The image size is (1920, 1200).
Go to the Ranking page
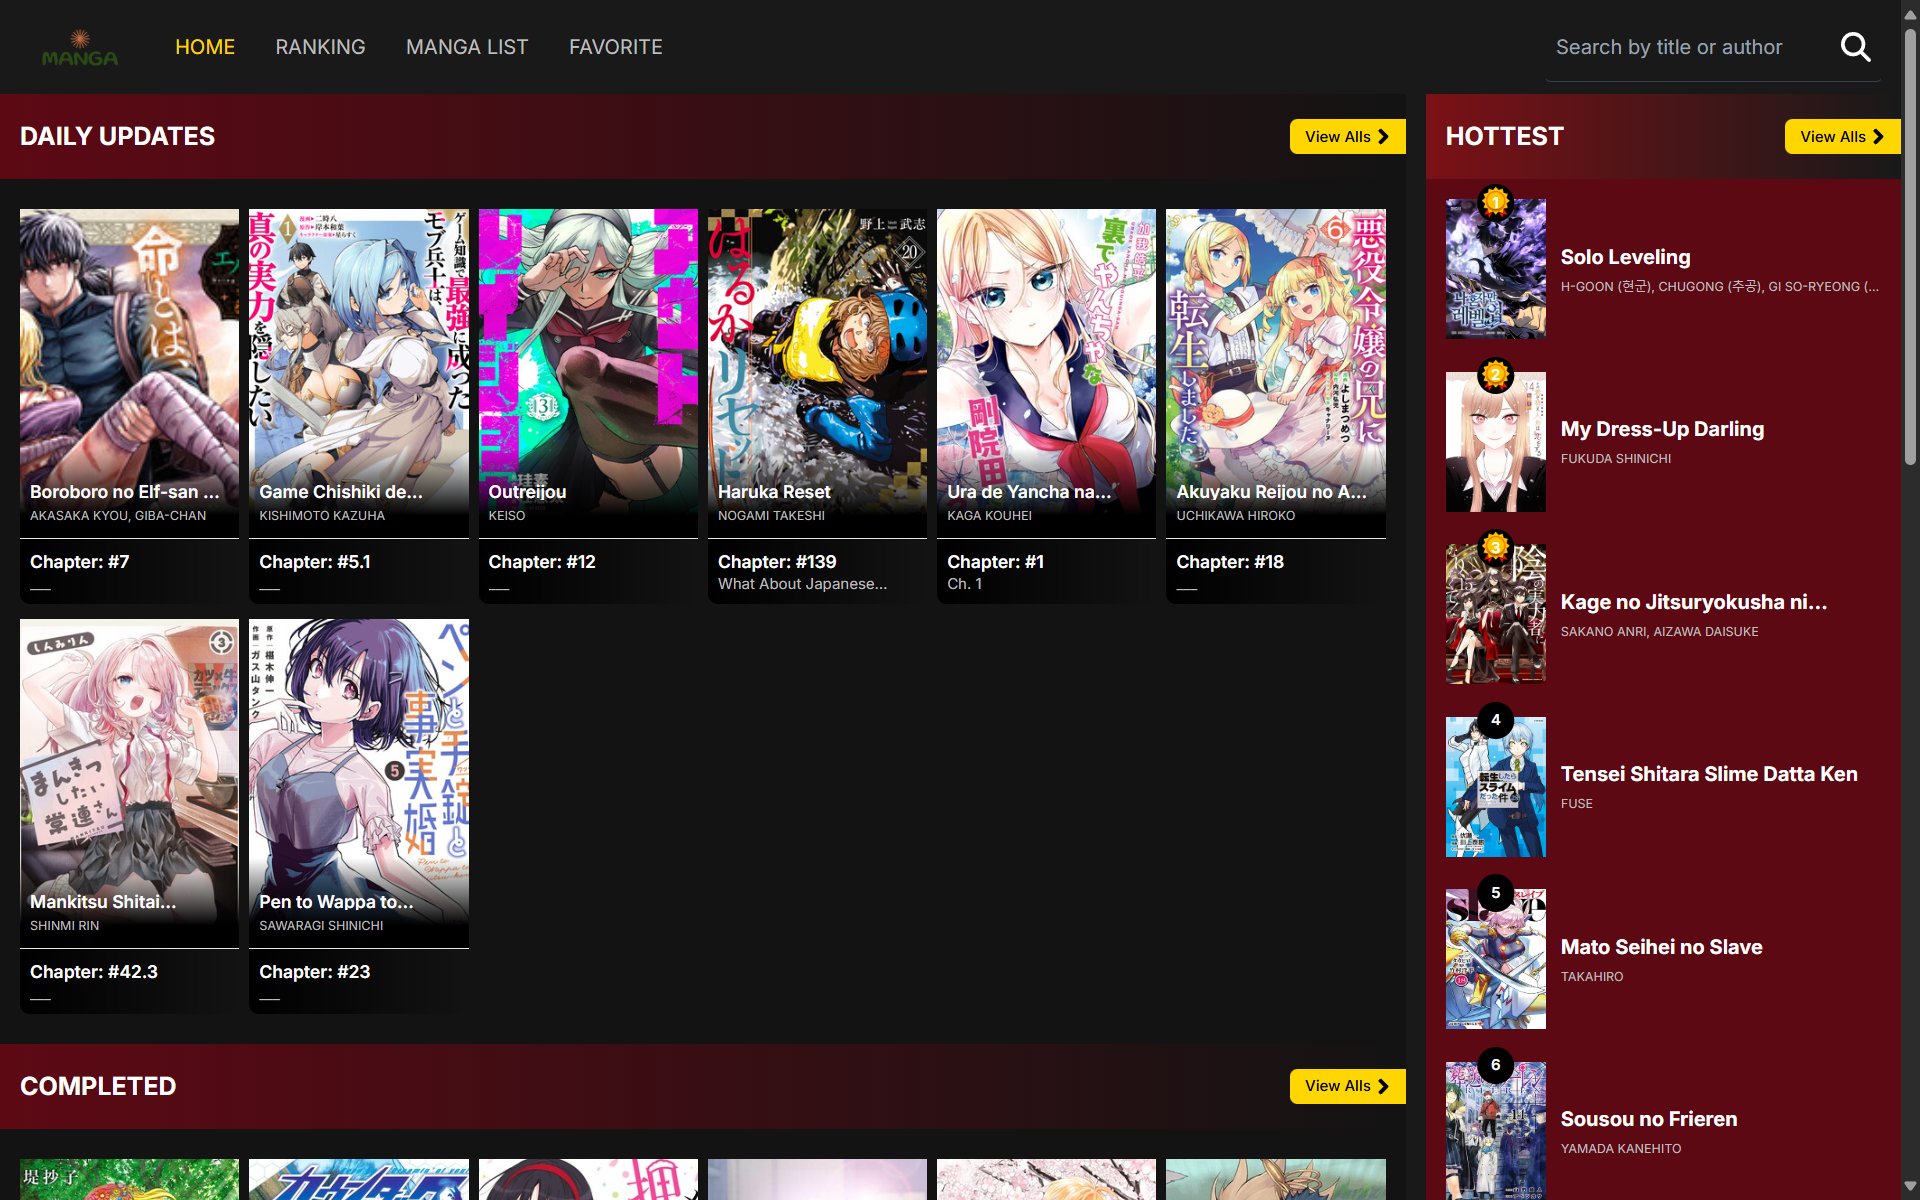coord(320,47)
